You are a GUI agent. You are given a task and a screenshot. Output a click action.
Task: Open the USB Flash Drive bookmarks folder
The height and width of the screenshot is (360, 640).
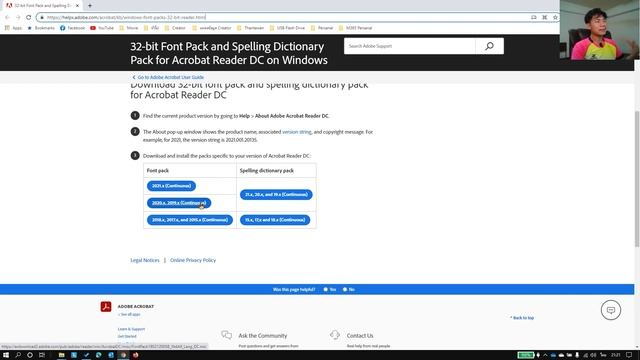click(288, 28)
